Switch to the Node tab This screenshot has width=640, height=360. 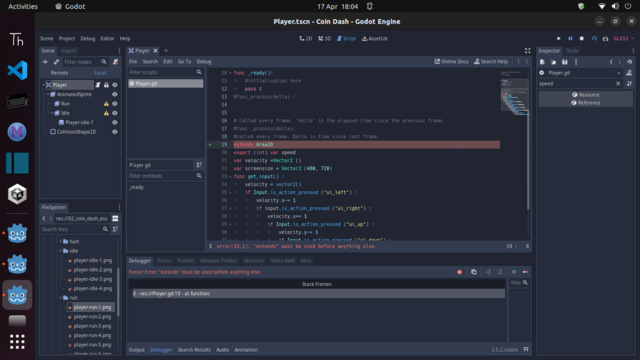pos(572,51)
